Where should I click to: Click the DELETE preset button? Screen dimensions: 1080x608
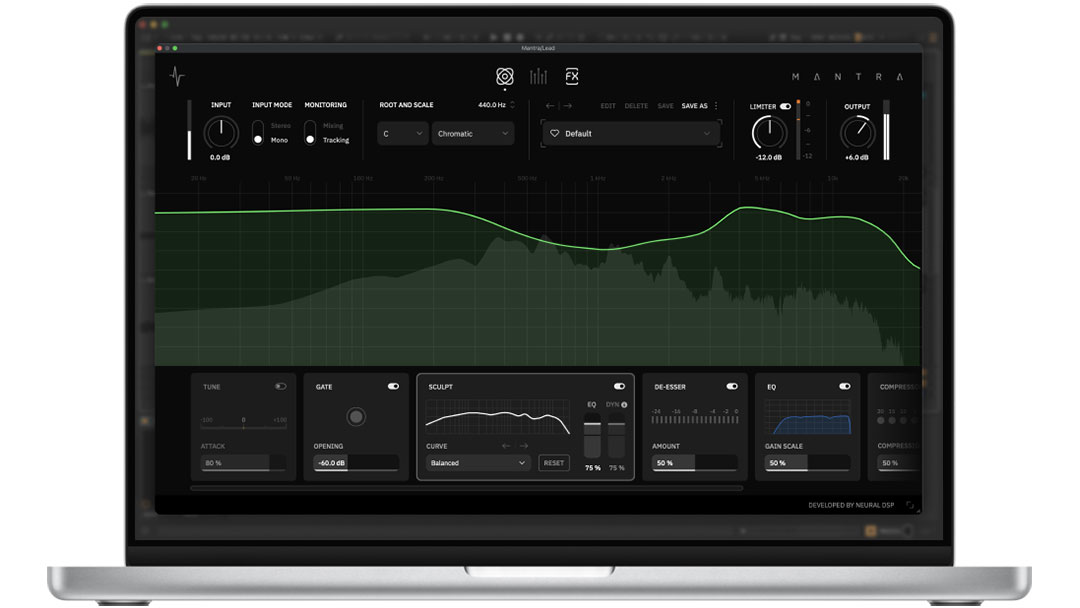(636, 106)
